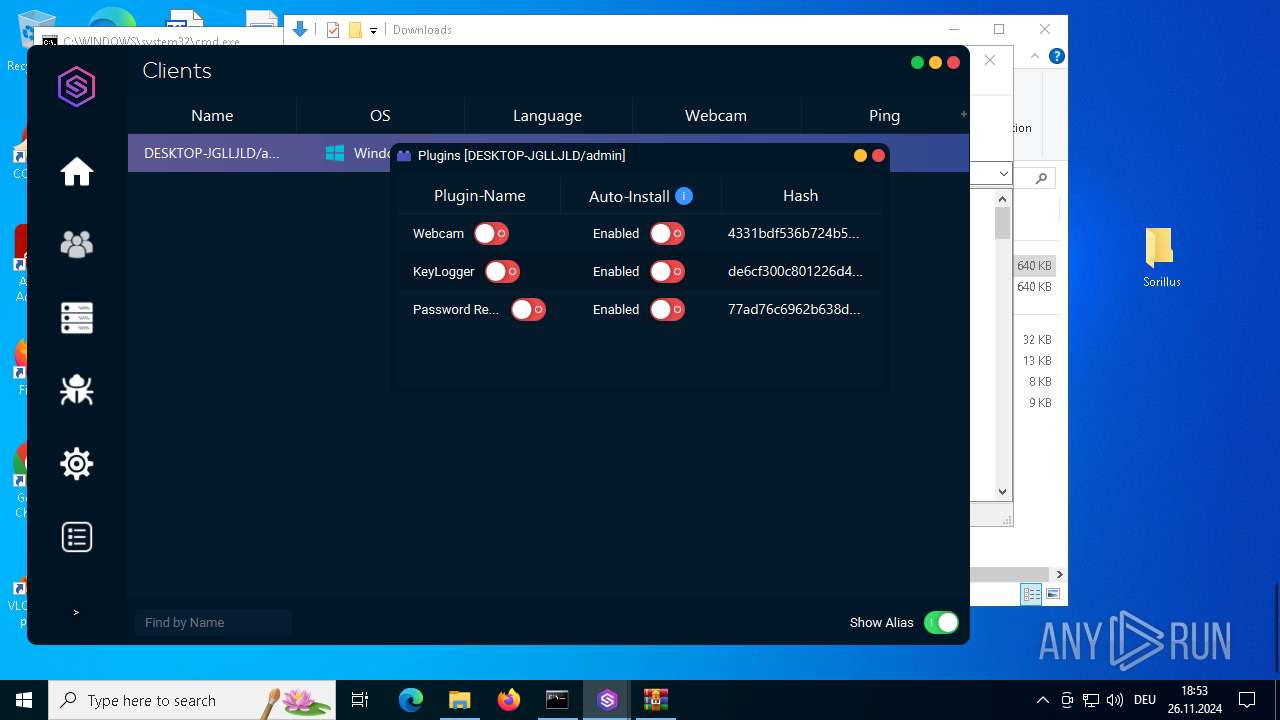This screenshot has width=1280, height=720.
Task: Toggle the Webcam plugin switch
Action: pos(491,234)
